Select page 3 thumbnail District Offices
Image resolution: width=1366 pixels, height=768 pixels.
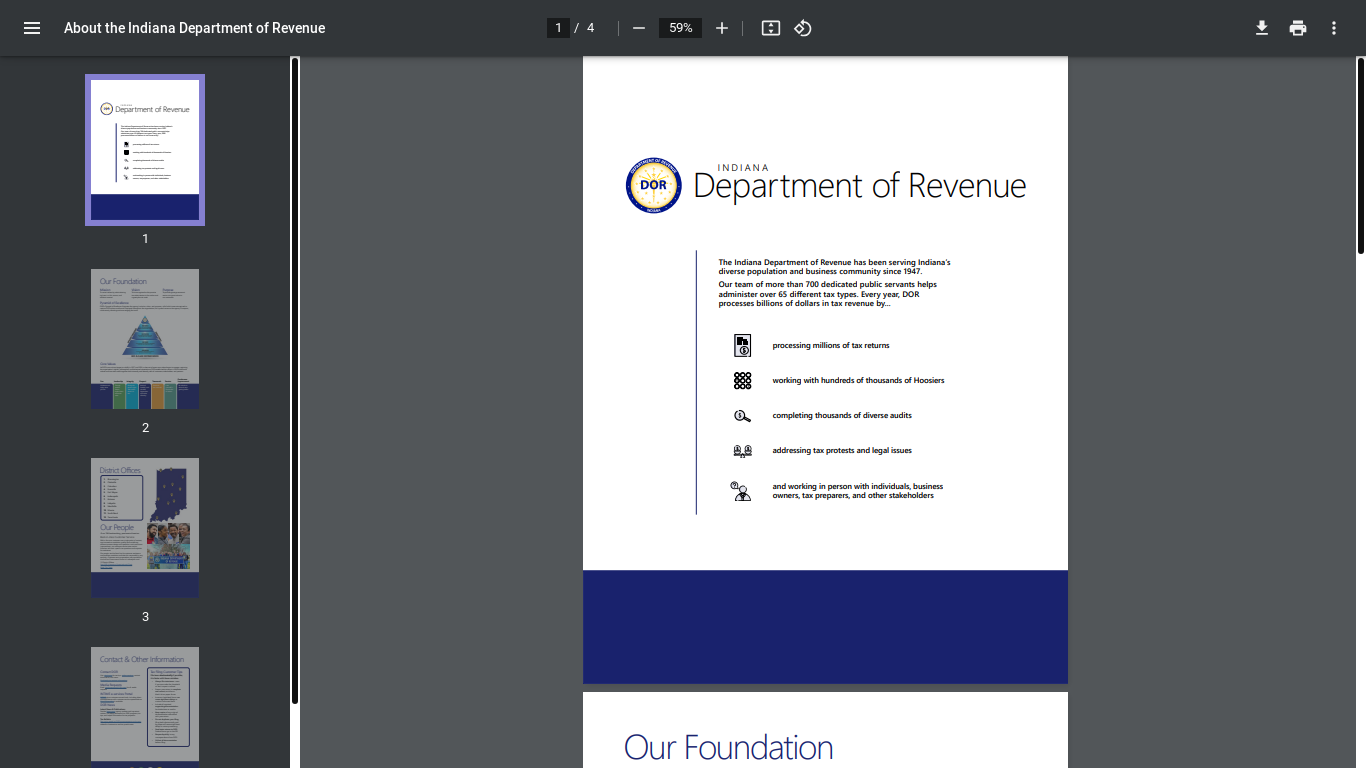pos(145,528)
